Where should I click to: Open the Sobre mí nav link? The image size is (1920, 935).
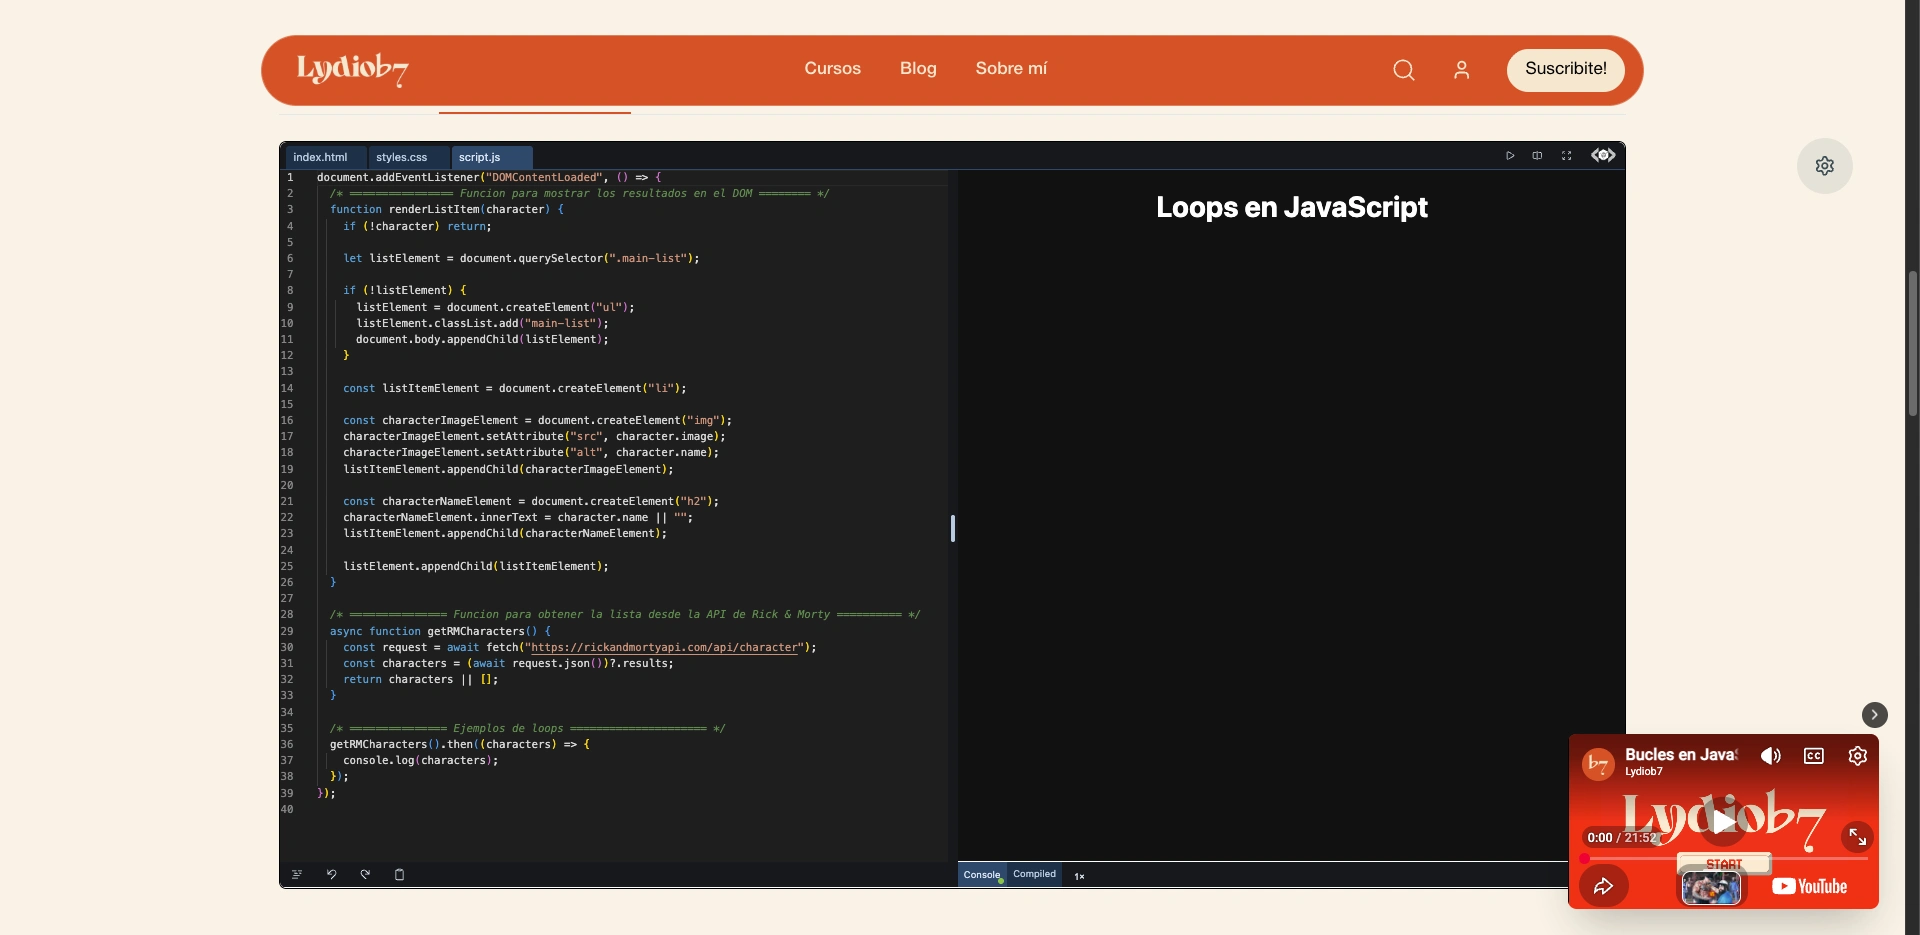(x=1011, y=68)
